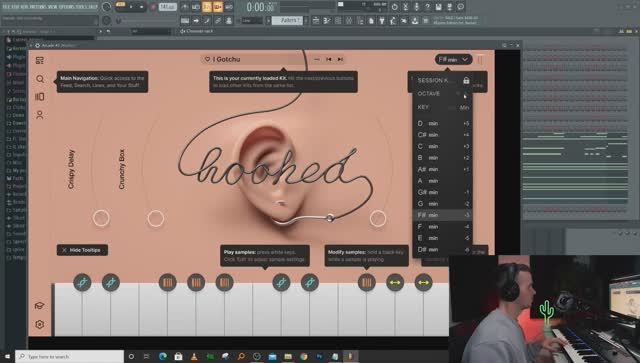Select C# min from the key list
Image resolution: width=640 pixels, height=363 pixels.
[x=442, y=135]
